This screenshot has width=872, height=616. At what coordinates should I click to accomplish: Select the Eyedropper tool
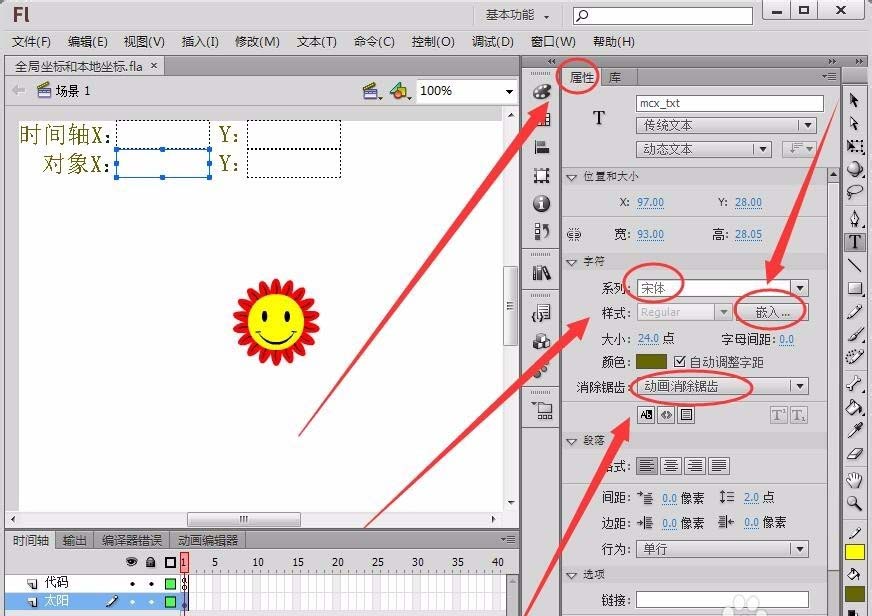tap(855, 430)
